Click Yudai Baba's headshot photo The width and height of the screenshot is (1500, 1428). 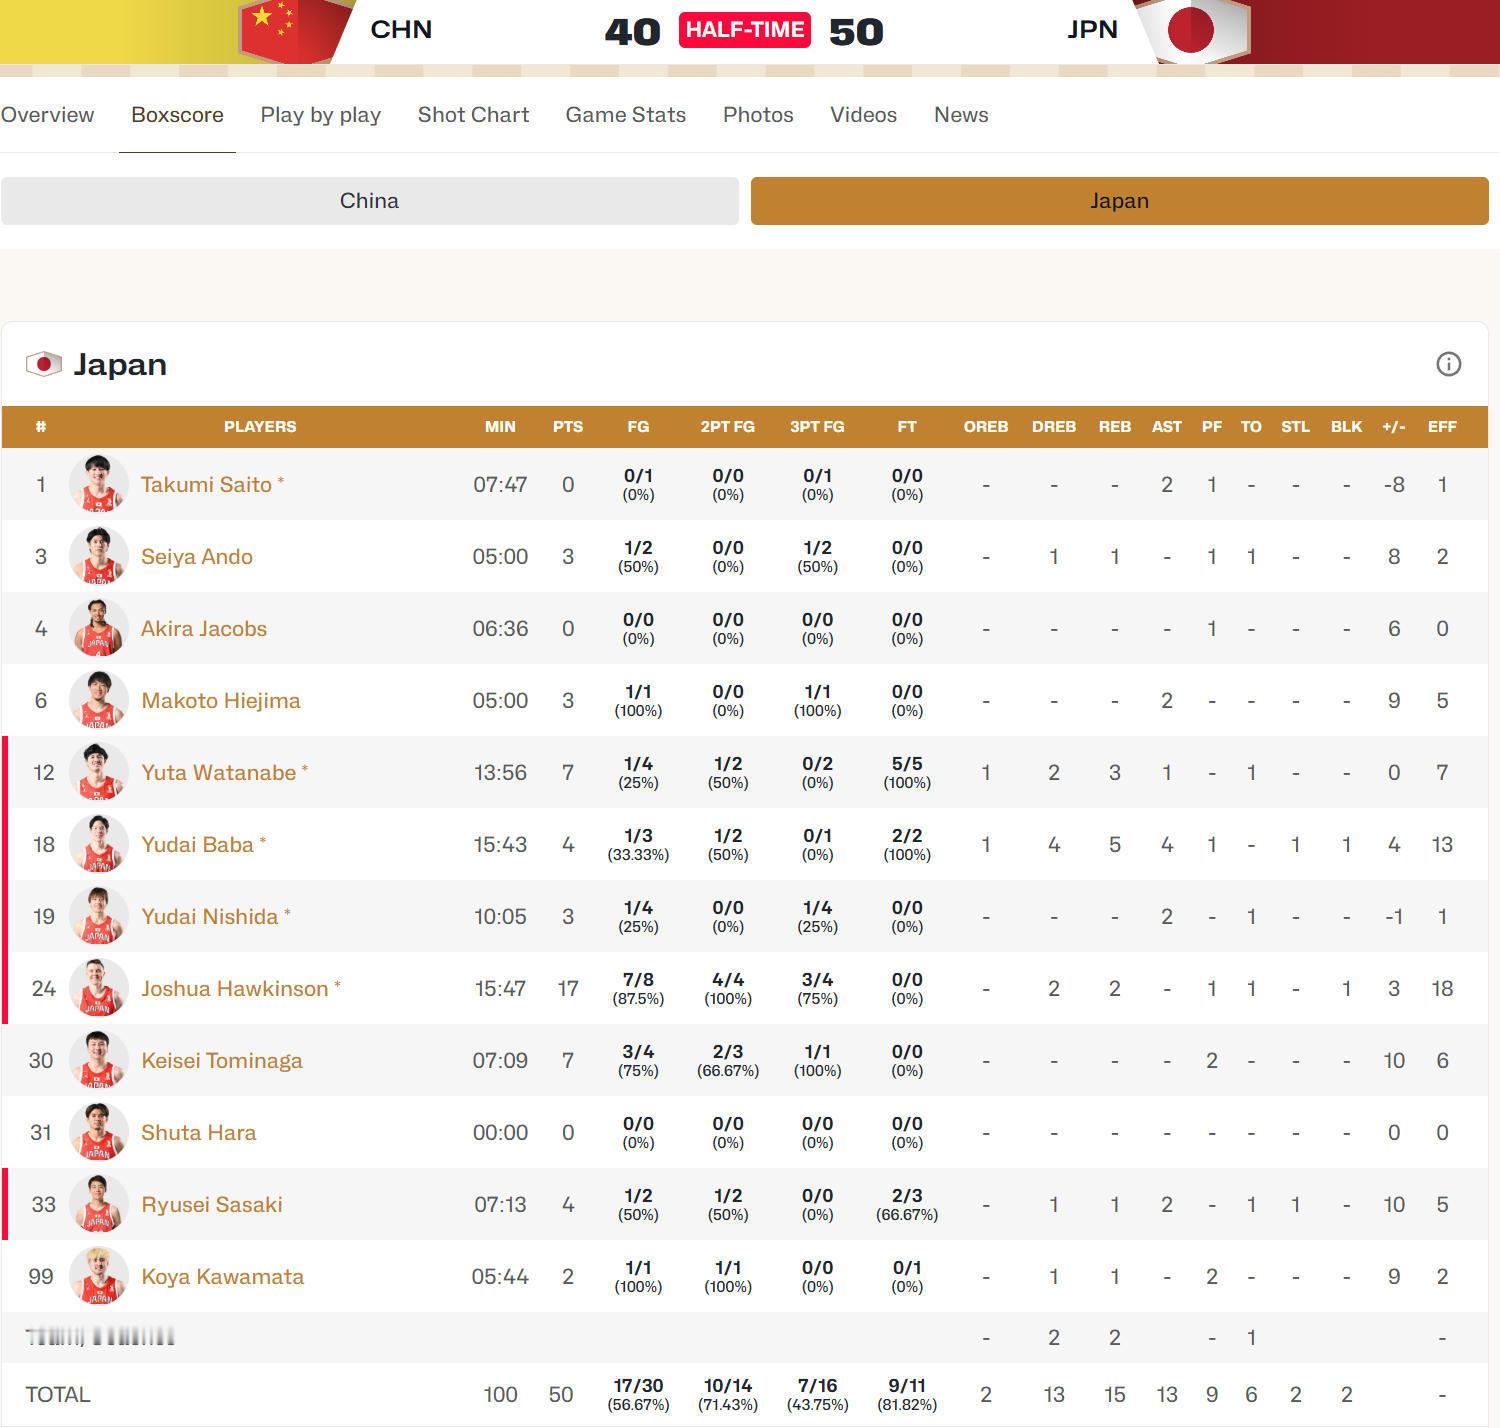click(98, 845)
